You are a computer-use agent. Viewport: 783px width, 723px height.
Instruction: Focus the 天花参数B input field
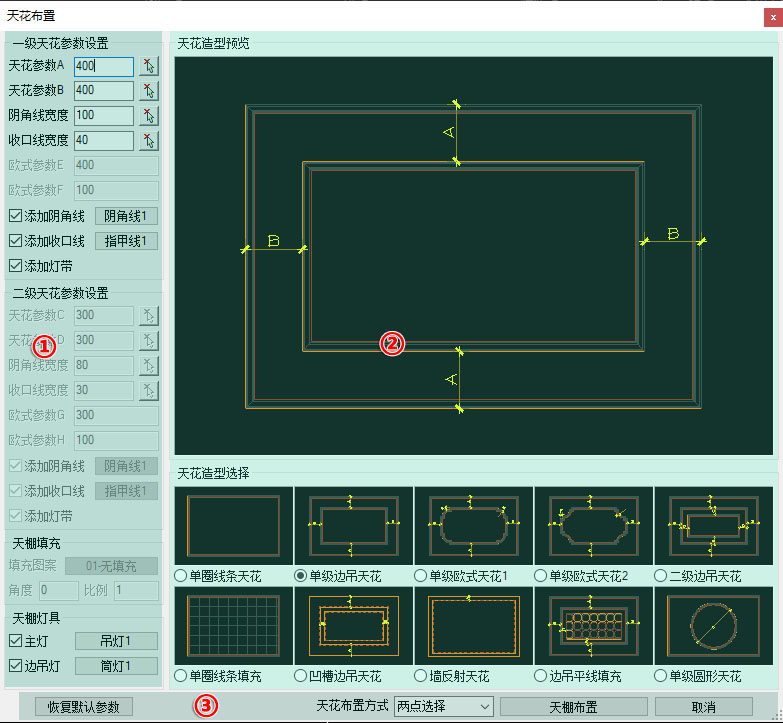(x=104, y=91)
